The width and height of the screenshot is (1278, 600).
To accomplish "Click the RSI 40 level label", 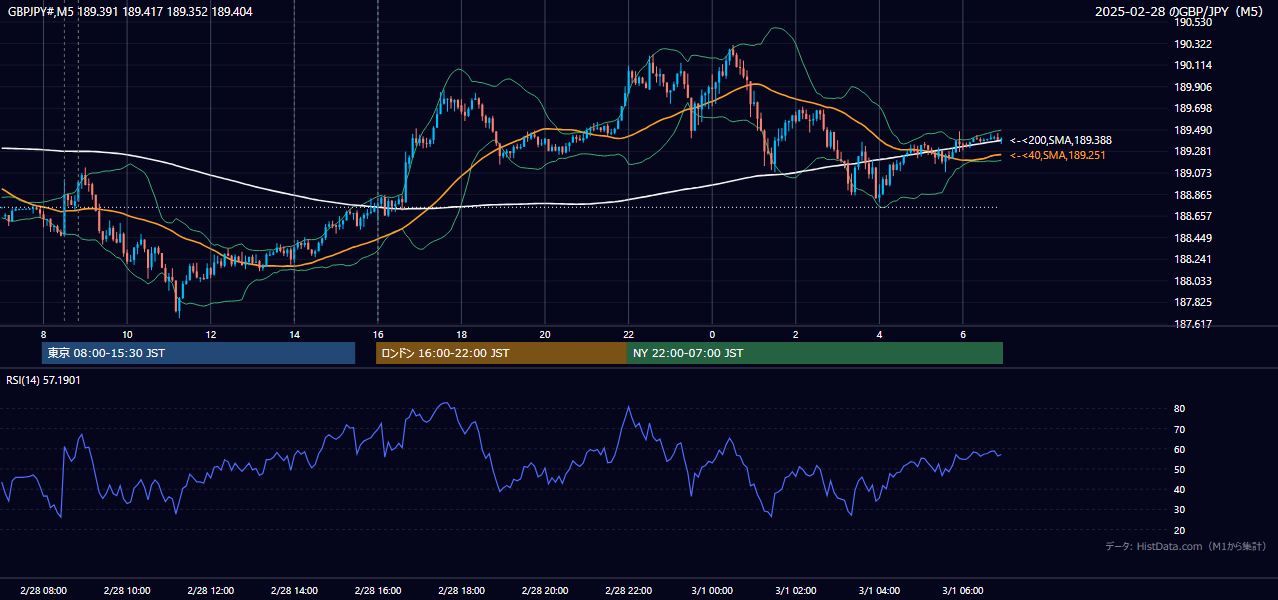I will click(x=1180, y=489).
